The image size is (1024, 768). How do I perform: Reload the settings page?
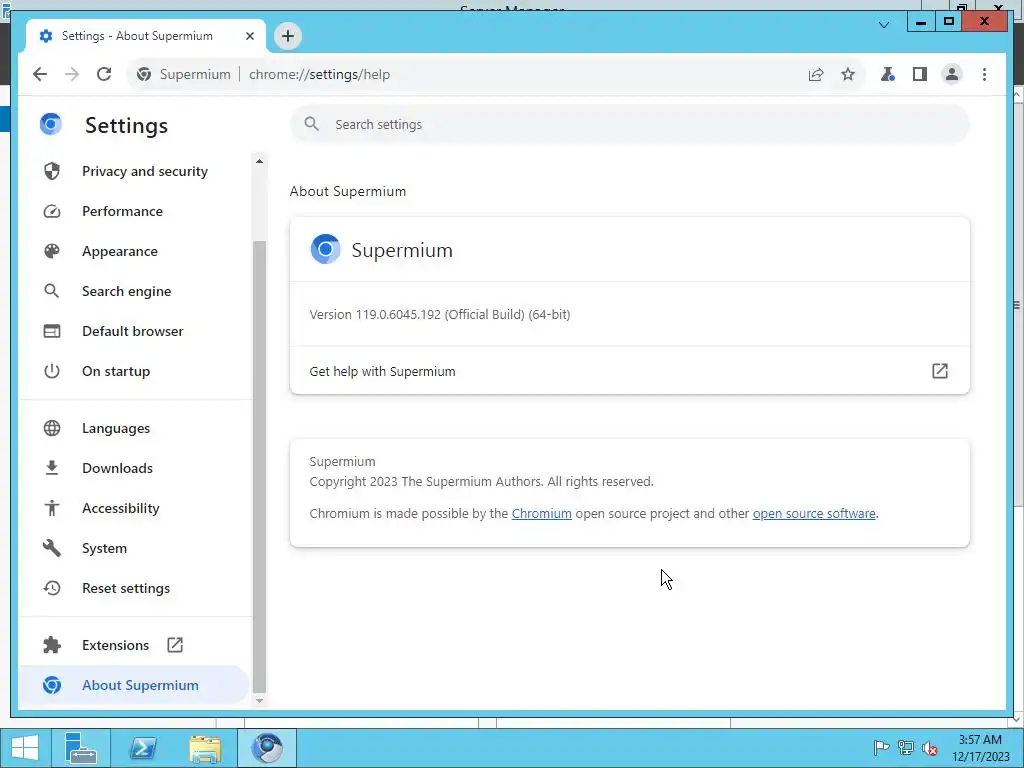pos(104,74)
